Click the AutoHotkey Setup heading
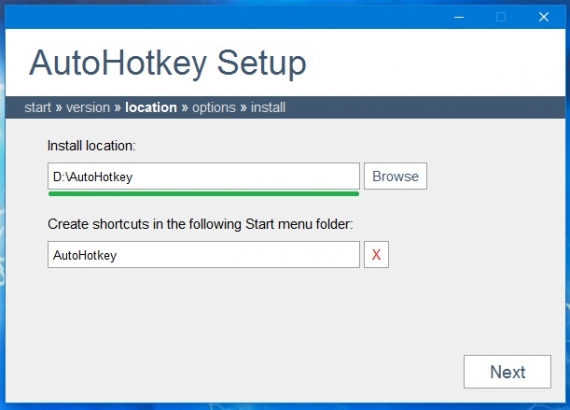Image resolution: width=570 pixels, height=410 pixels. [x=168, y=64]
